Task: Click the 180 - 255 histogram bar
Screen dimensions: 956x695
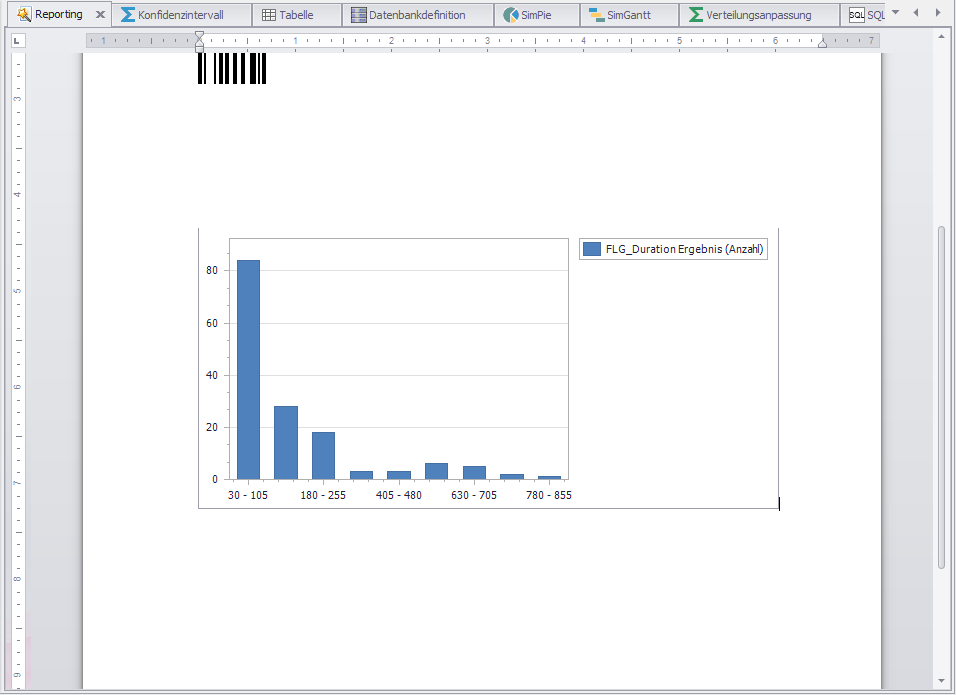Action: (324, 455)
